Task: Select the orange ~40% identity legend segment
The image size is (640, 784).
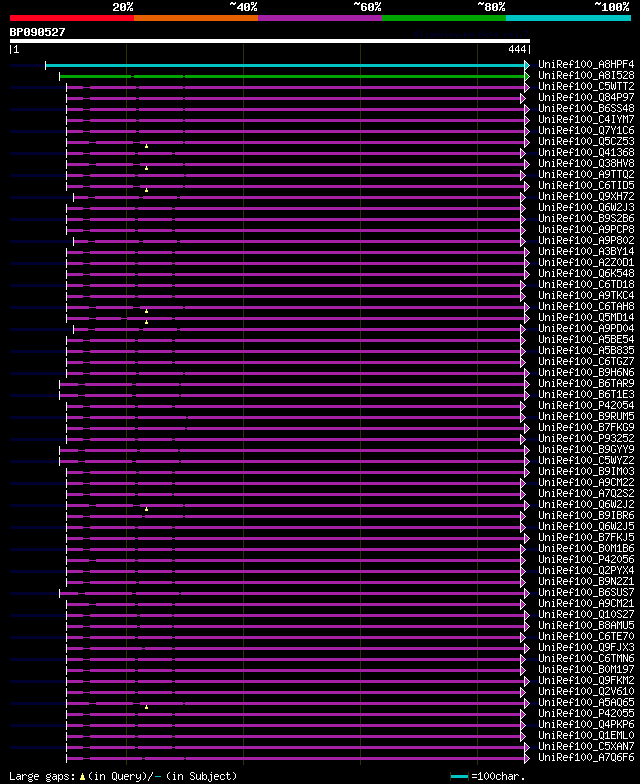Action: pyautogui.click(x=196, y=18)
